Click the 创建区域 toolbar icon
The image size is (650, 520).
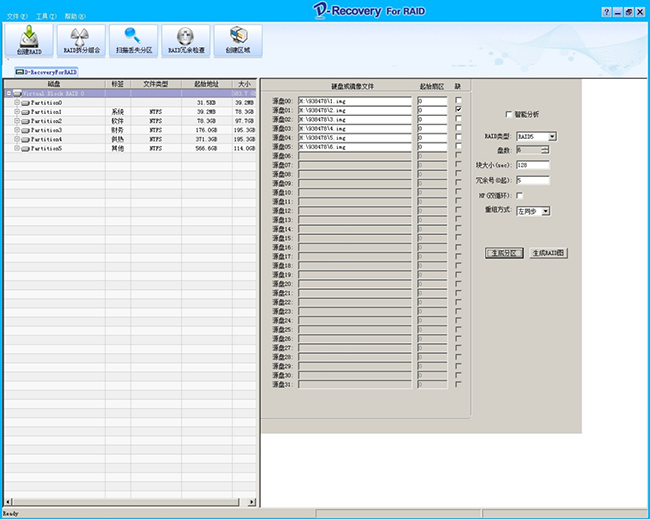(x=238, y=40)
